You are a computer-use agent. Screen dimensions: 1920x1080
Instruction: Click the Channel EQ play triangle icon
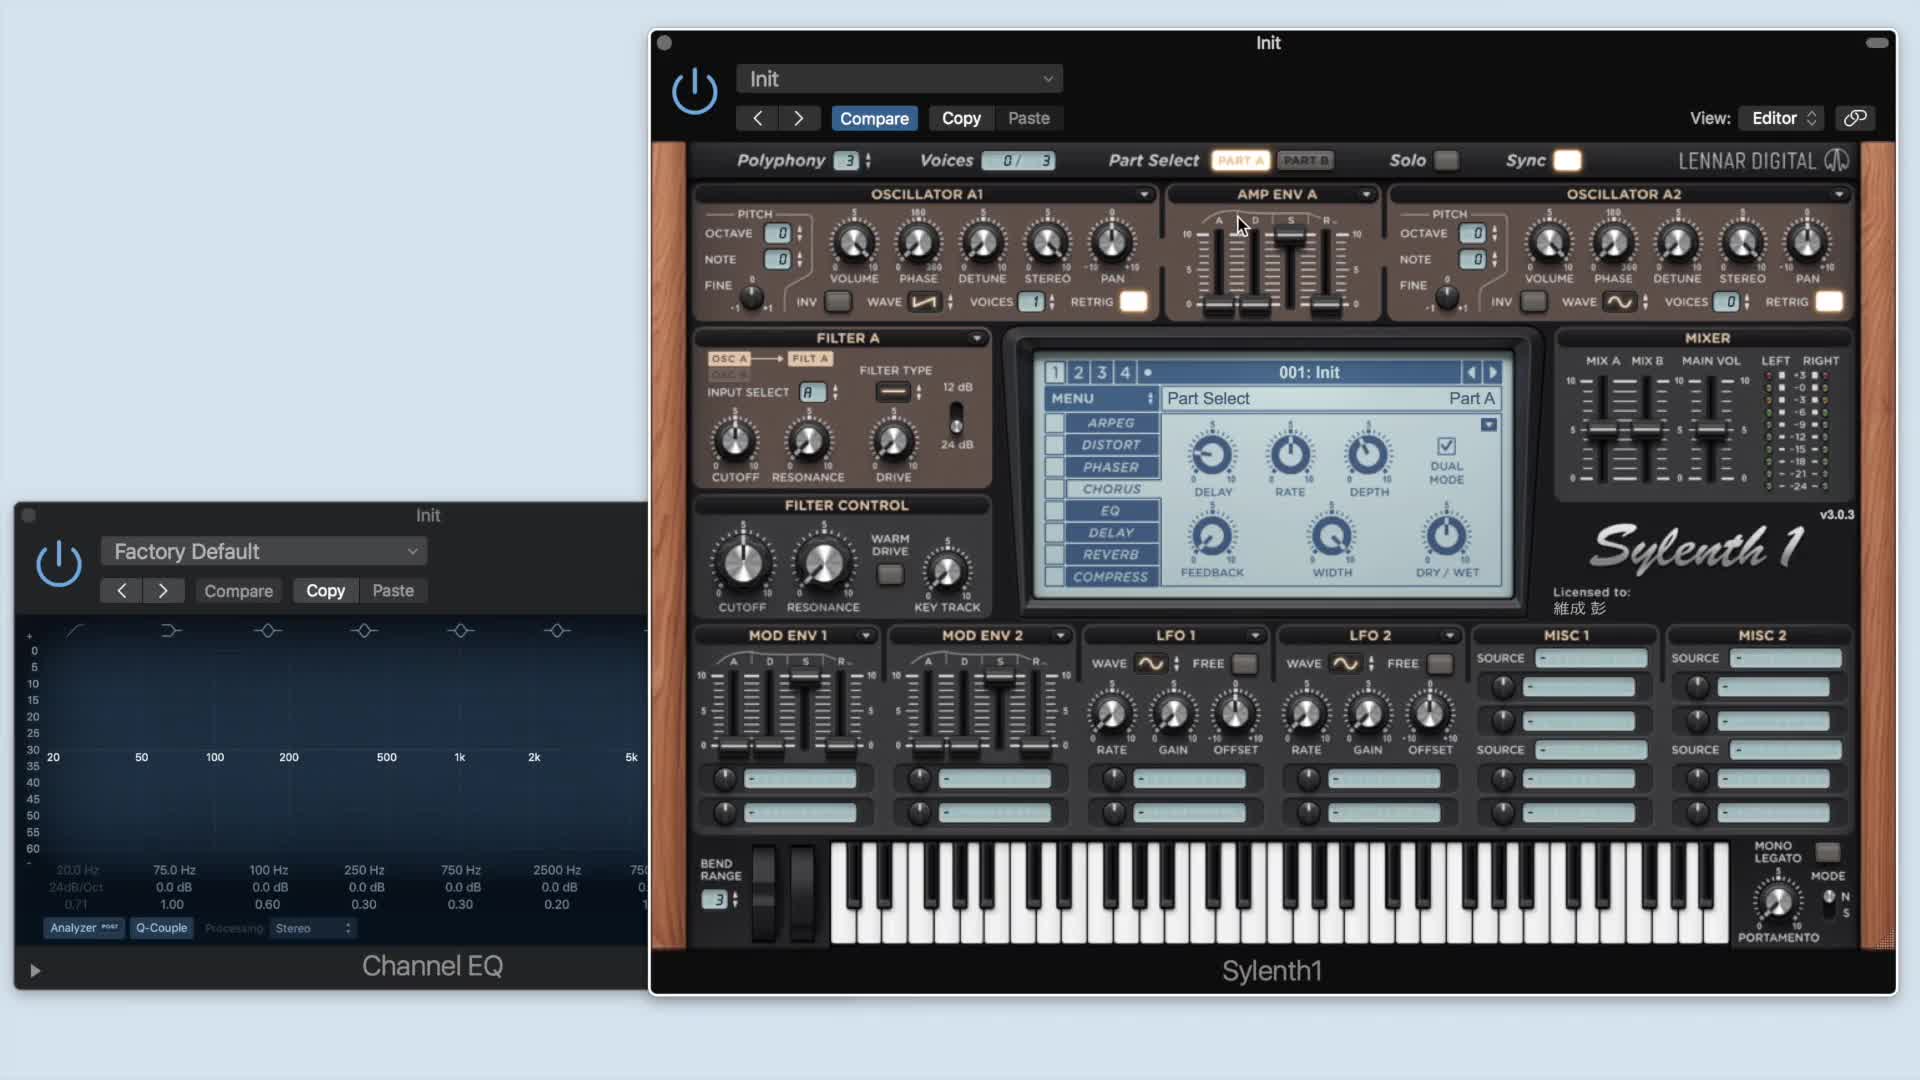35,970
